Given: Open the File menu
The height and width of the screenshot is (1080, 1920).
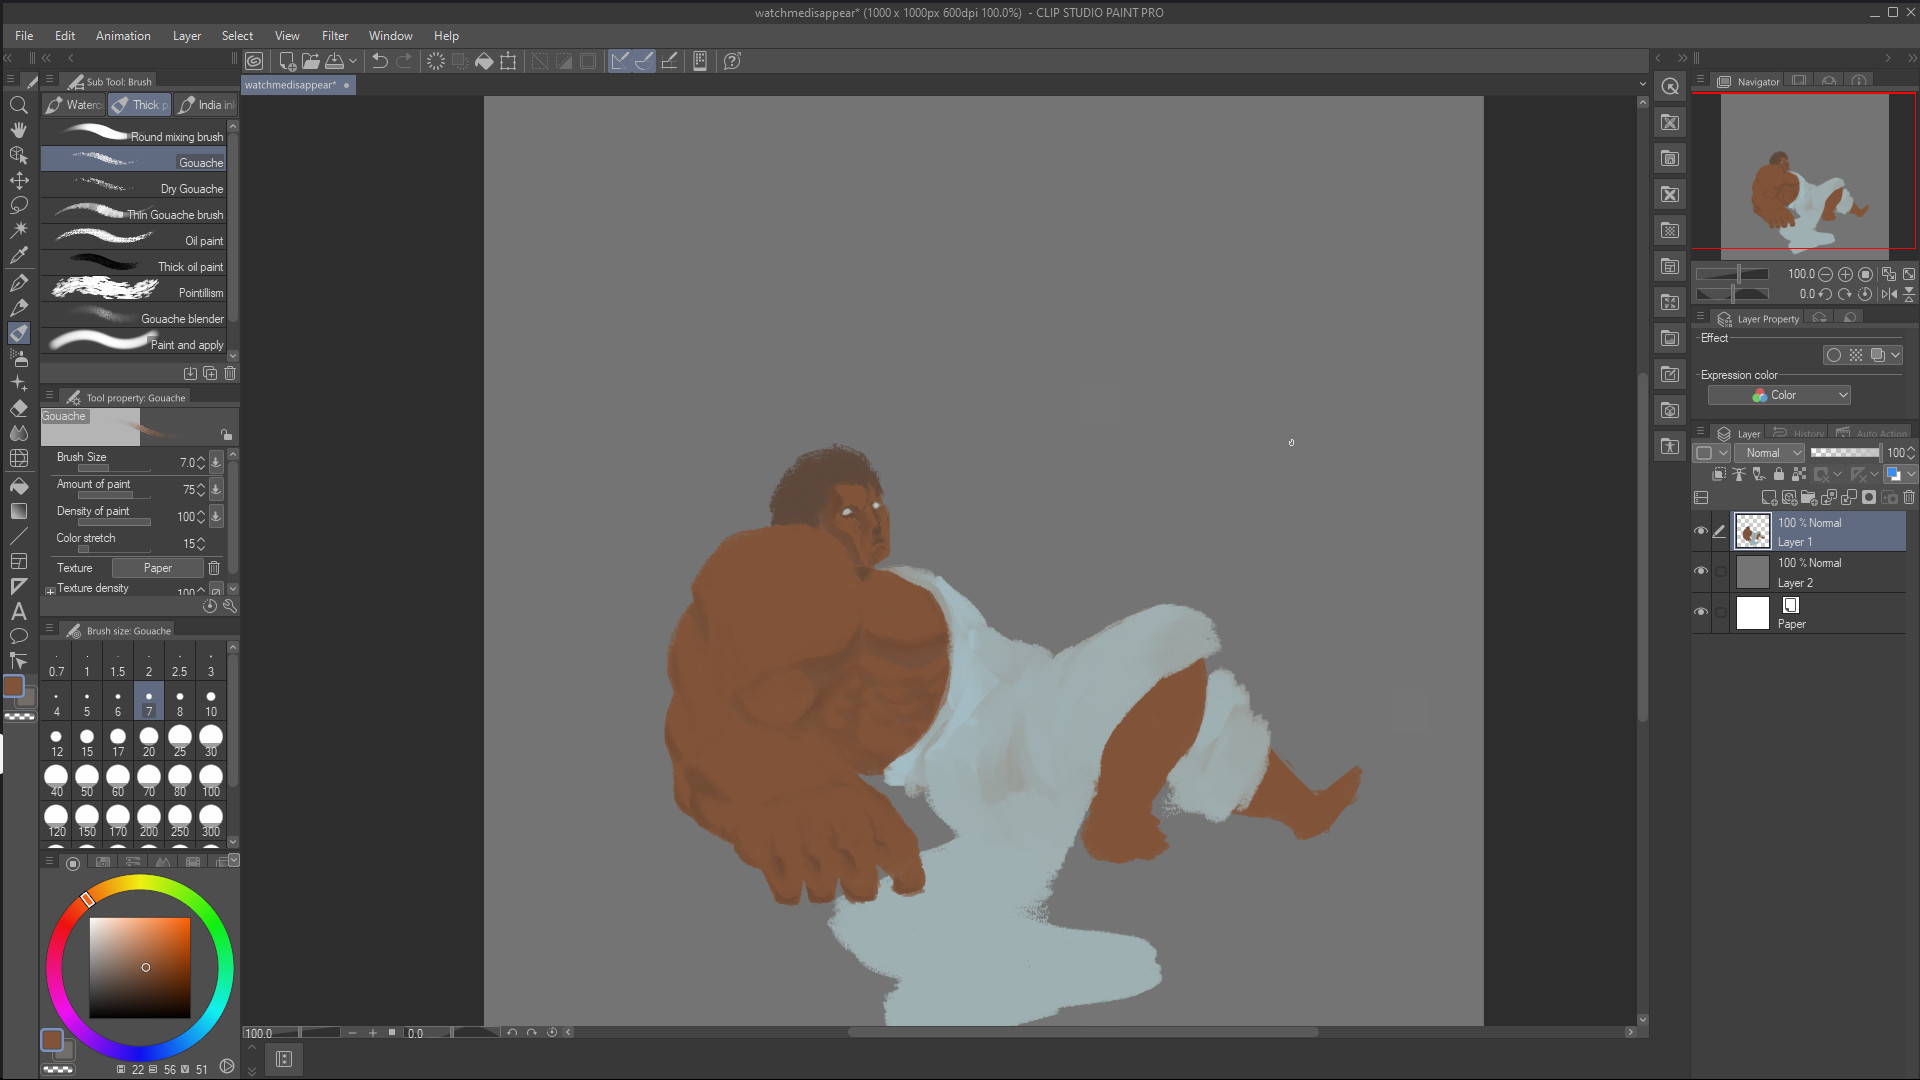Looking at the screenshot, I should [x=24, y=36].
